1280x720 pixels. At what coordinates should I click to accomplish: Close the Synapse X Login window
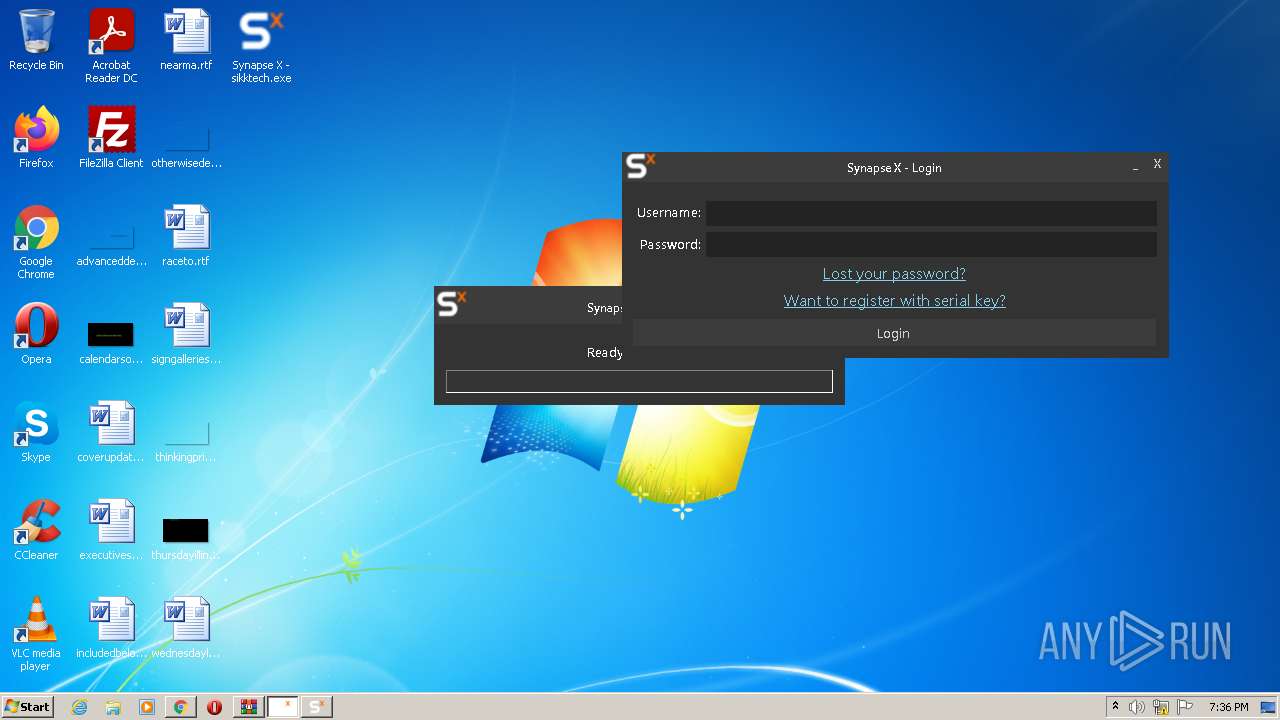coord(1157,164)
